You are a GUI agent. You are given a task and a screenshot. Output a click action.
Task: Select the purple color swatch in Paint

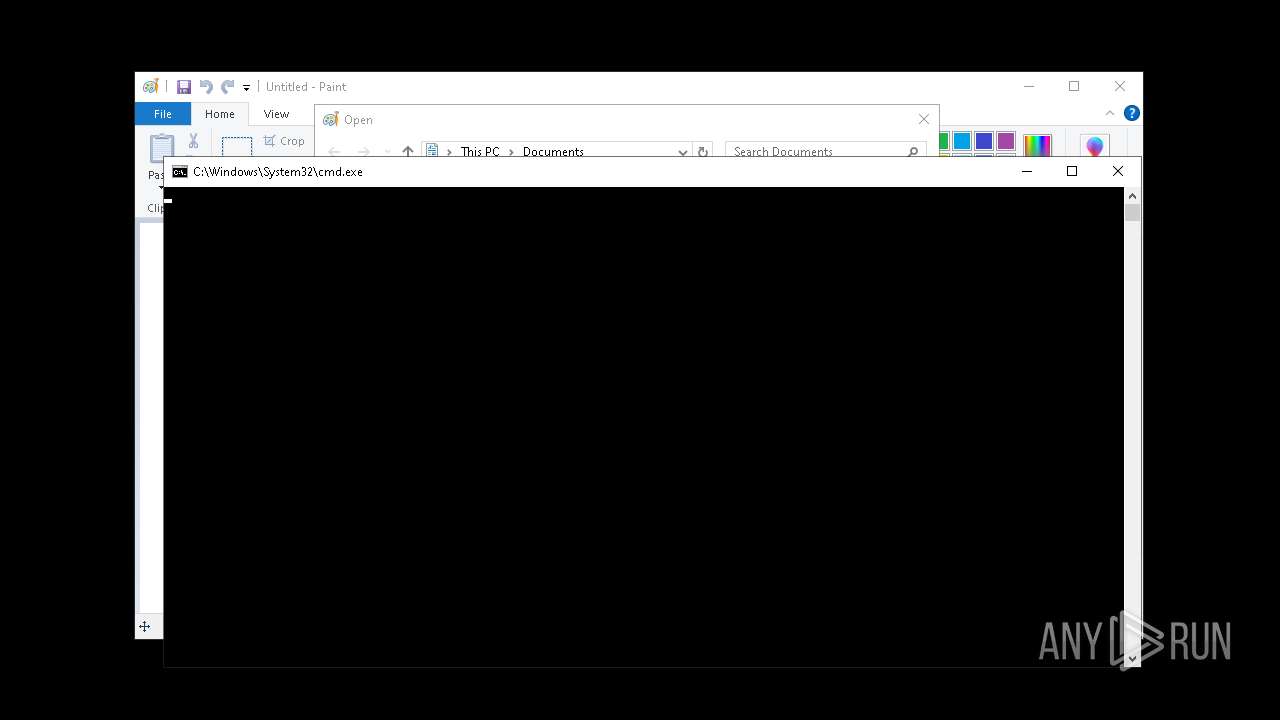click(1006, 141)
